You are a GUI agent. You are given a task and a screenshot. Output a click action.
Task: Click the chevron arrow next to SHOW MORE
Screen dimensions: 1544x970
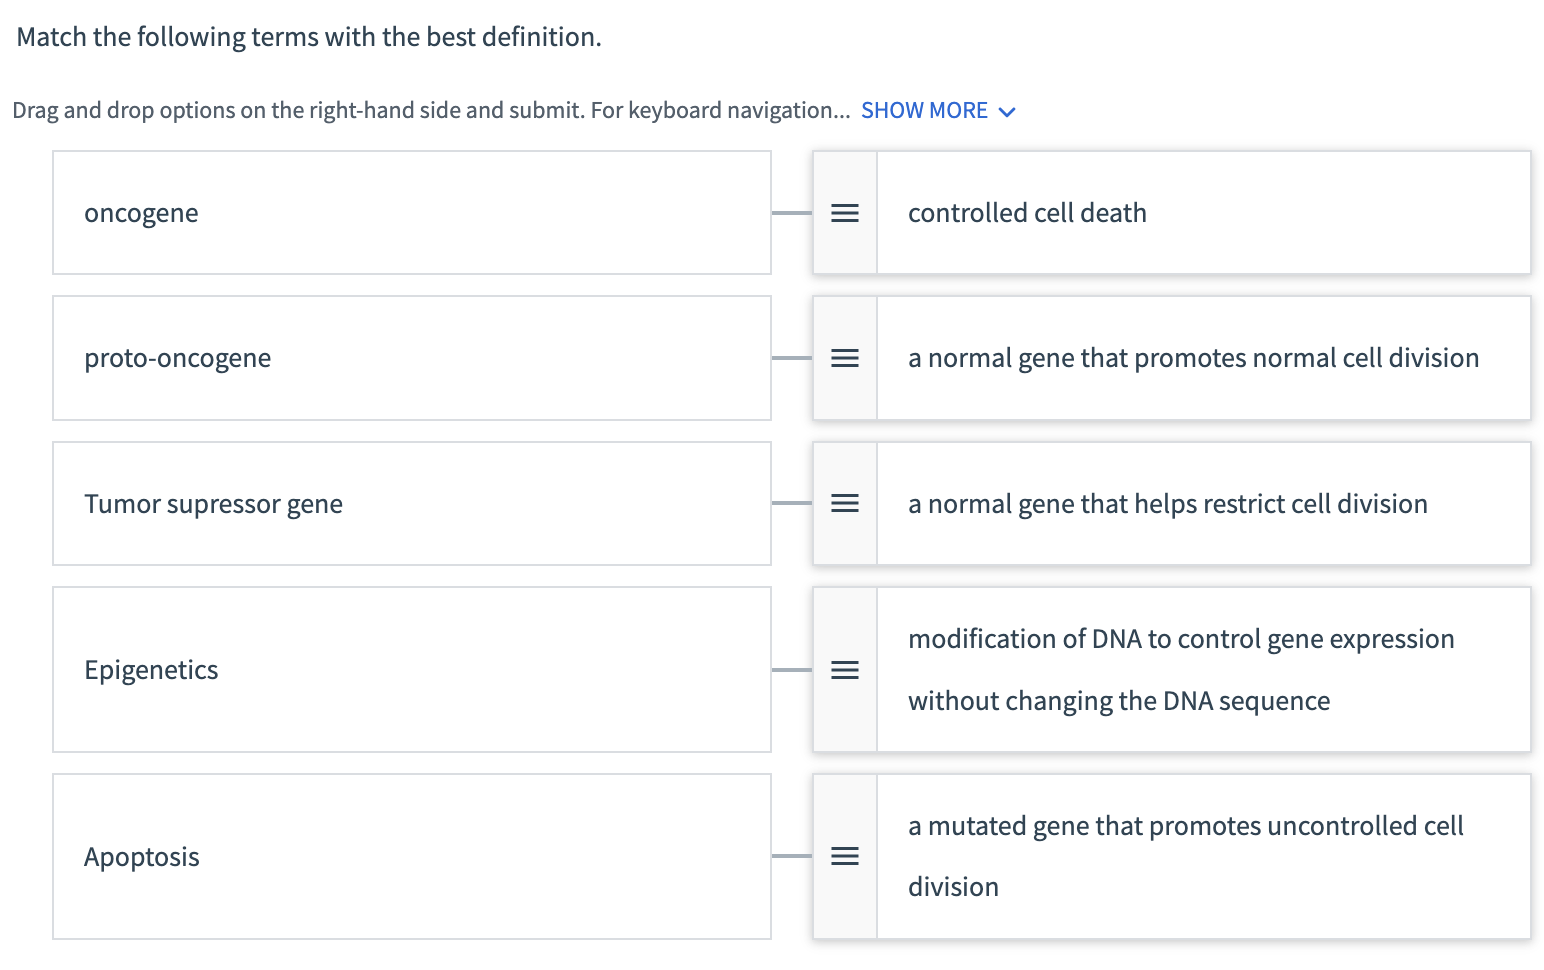click(x=1007, y=111)
